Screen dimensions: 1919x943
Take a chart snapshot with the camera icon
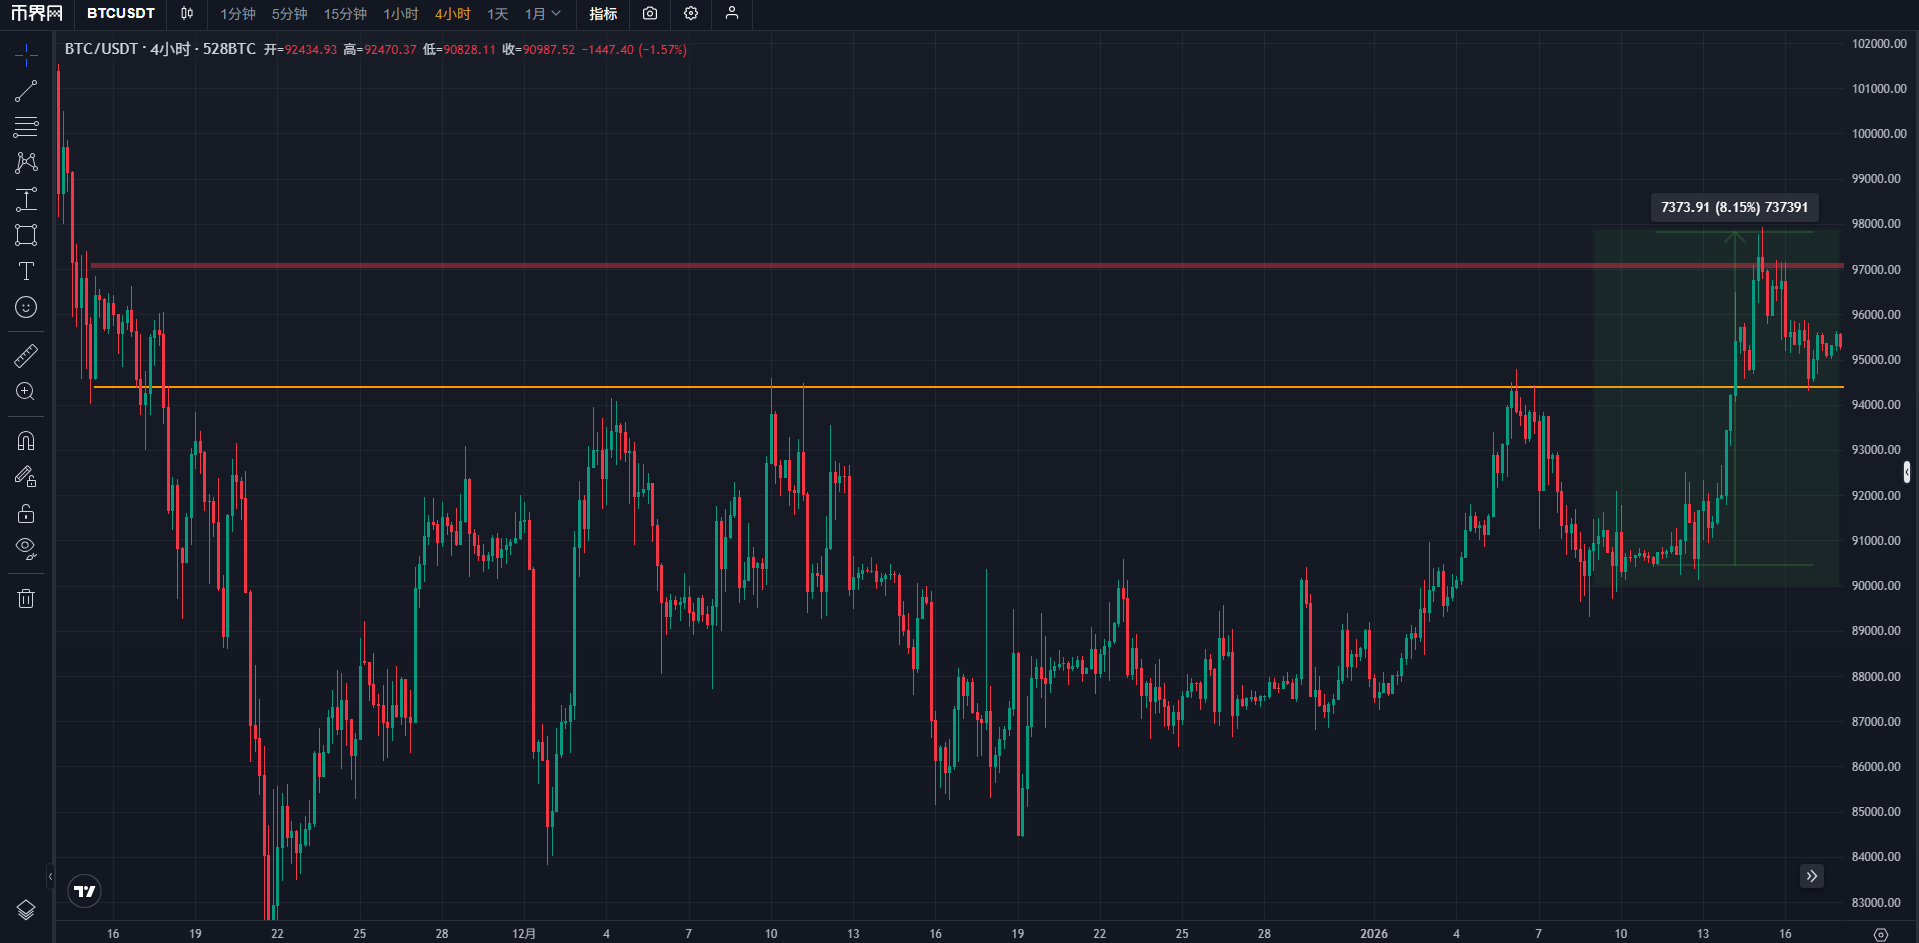point(650,14)
